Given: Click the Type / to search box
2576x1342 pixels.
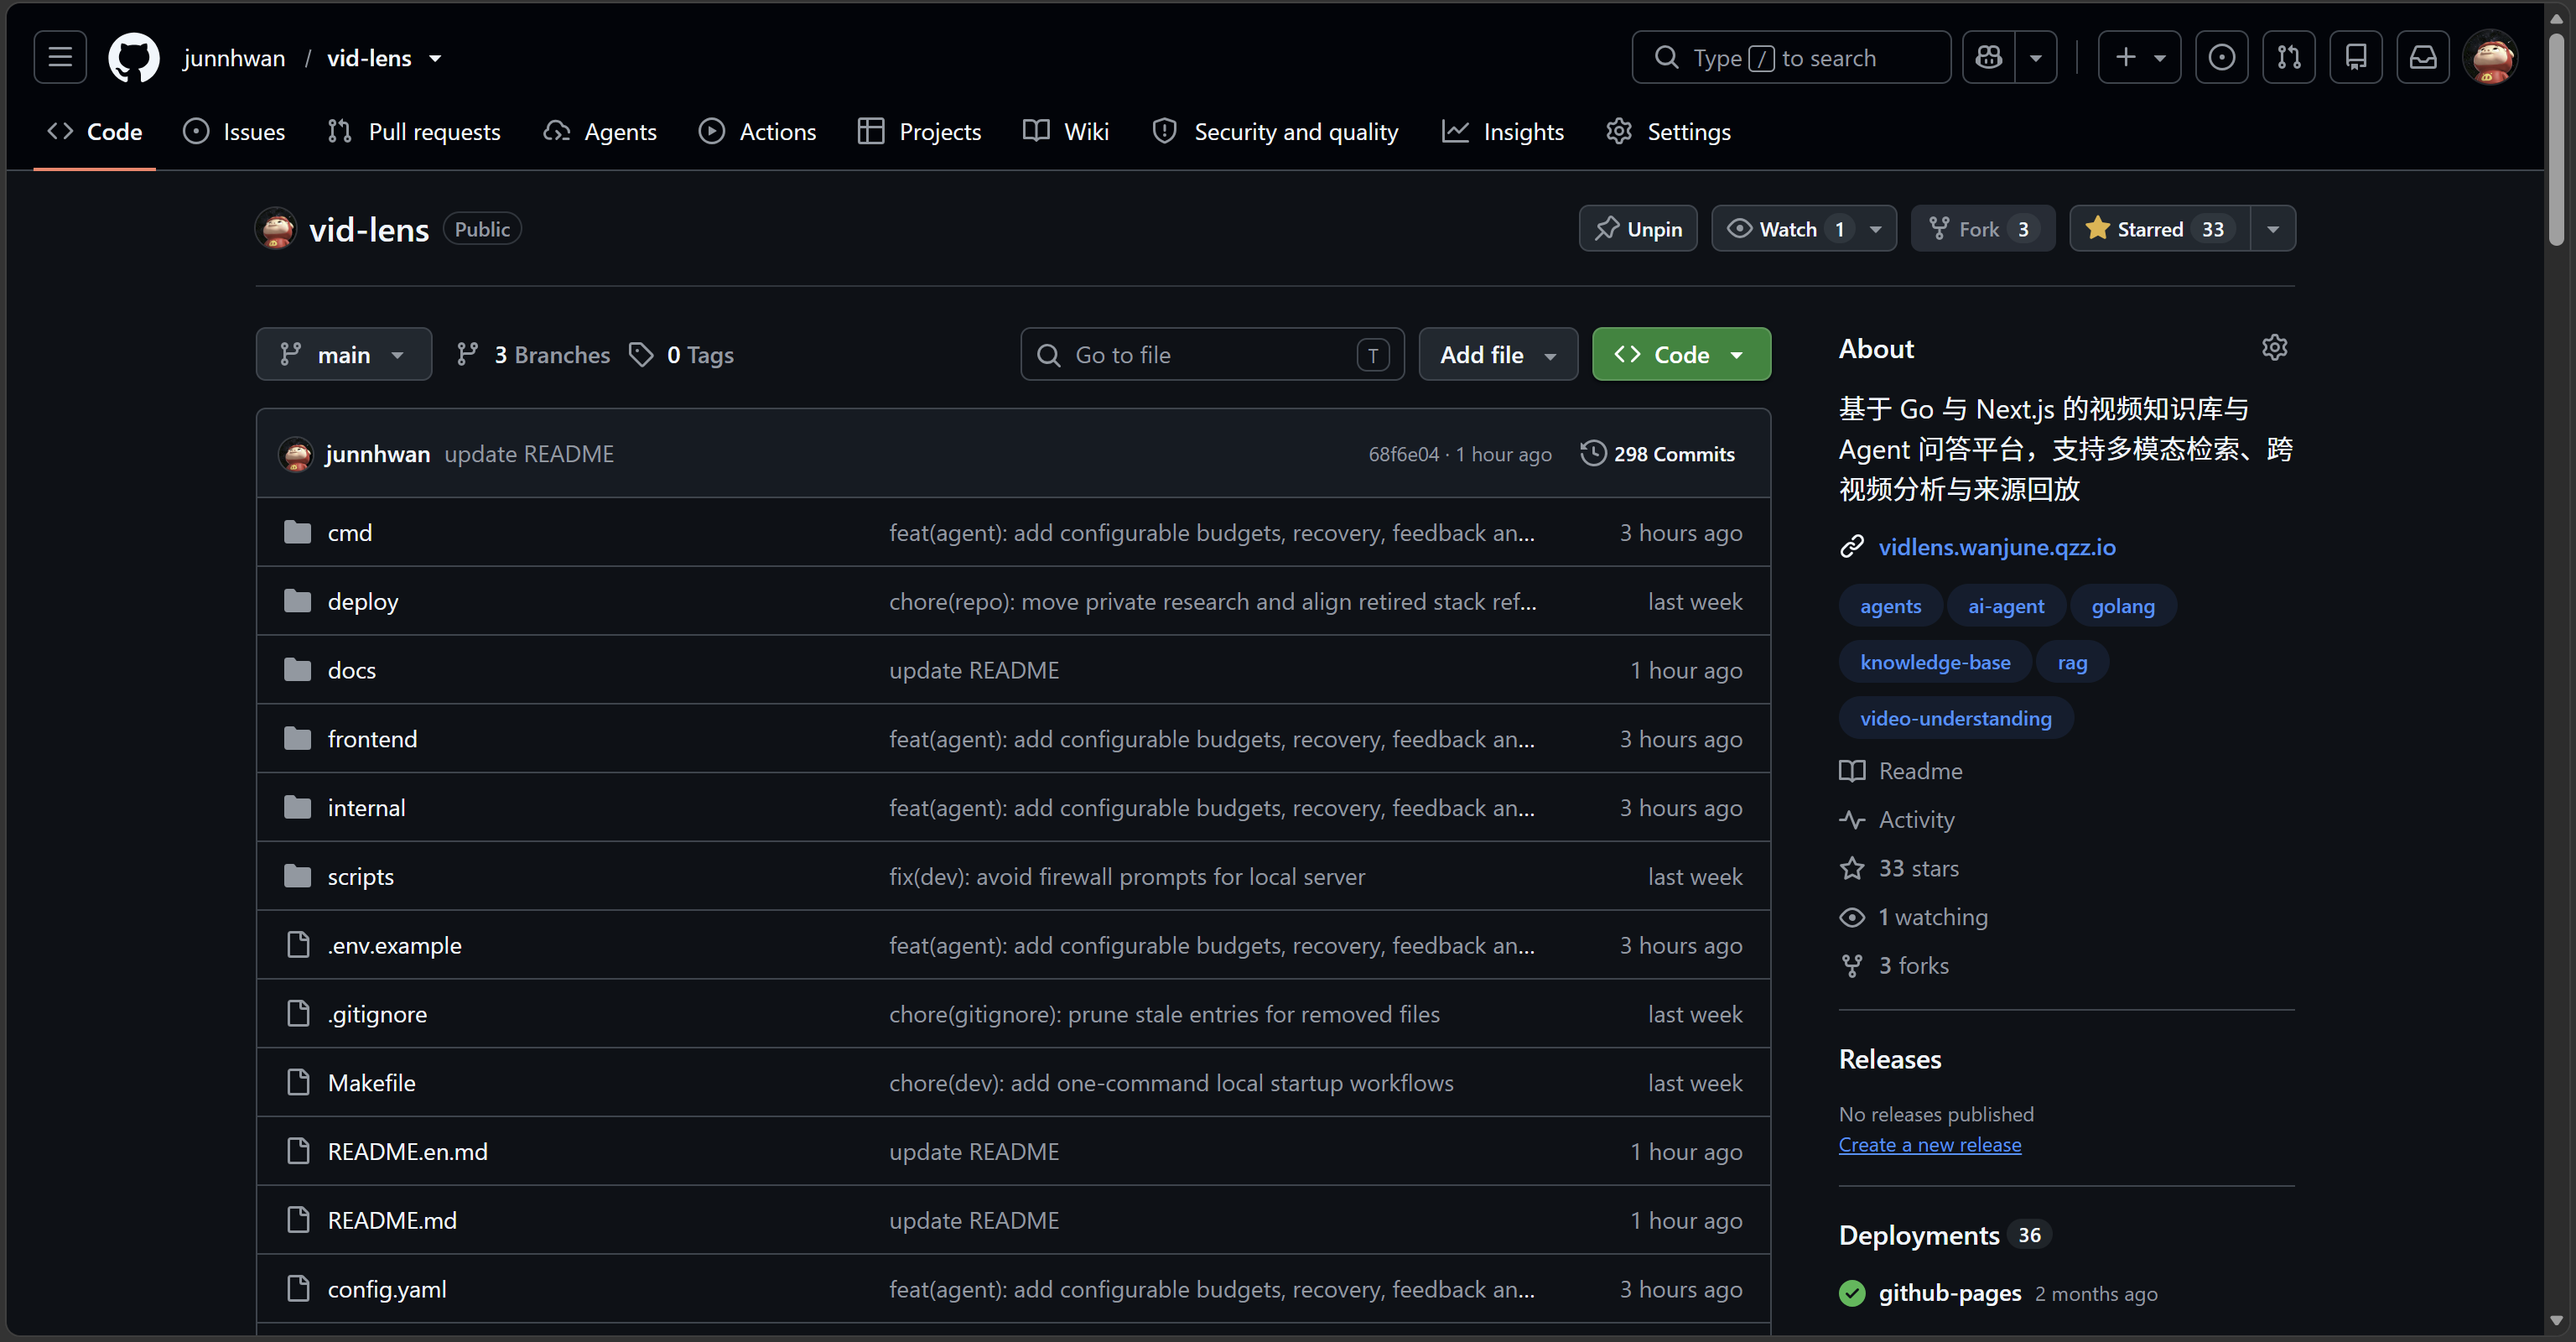Looking at the screenshot, I should tap(1790, 57).
